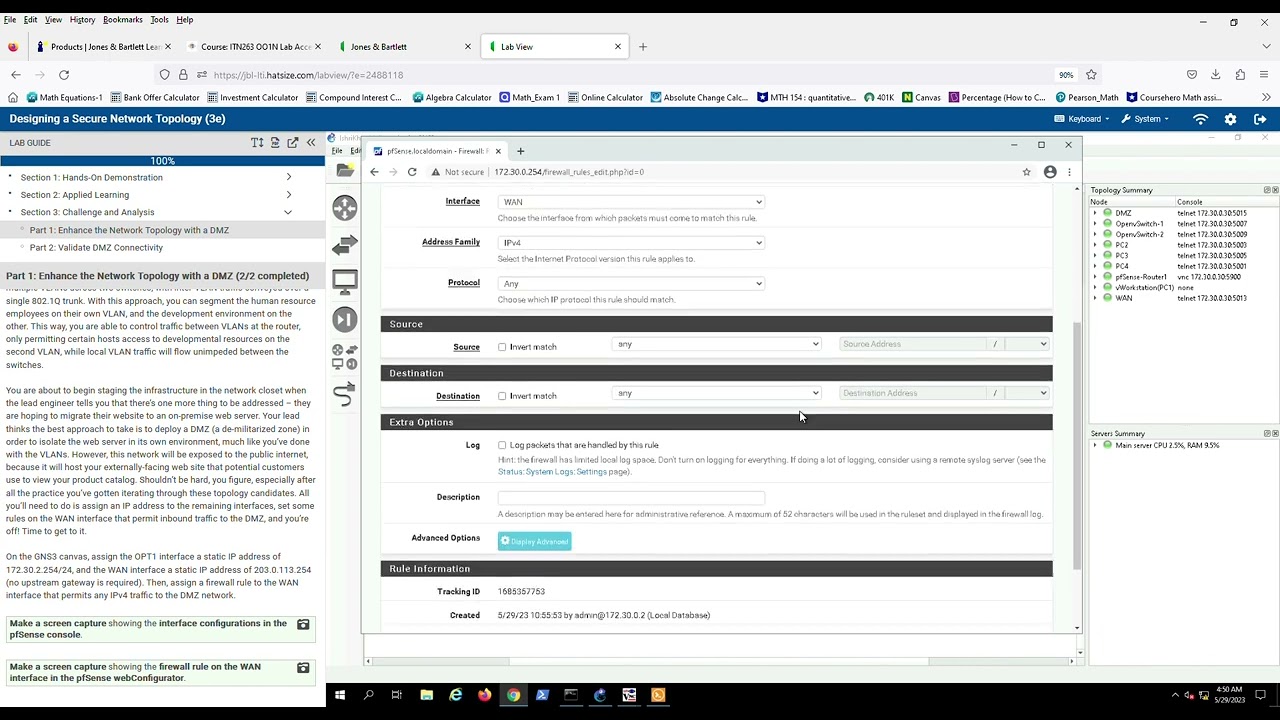Image resolution: width=1280 pixels, height=720 pixels.
Task: Open Firefox Bookmarks menu
Action: [123, 20]
